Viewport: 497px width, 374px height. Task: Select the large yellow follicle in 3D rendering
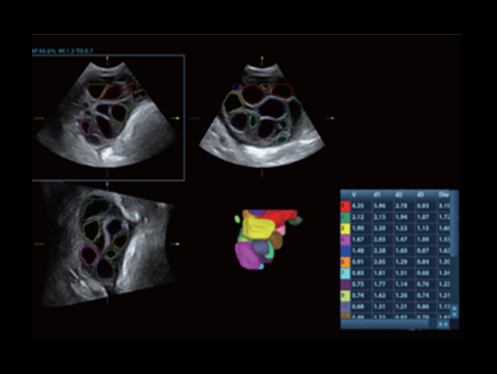(258, 227)
